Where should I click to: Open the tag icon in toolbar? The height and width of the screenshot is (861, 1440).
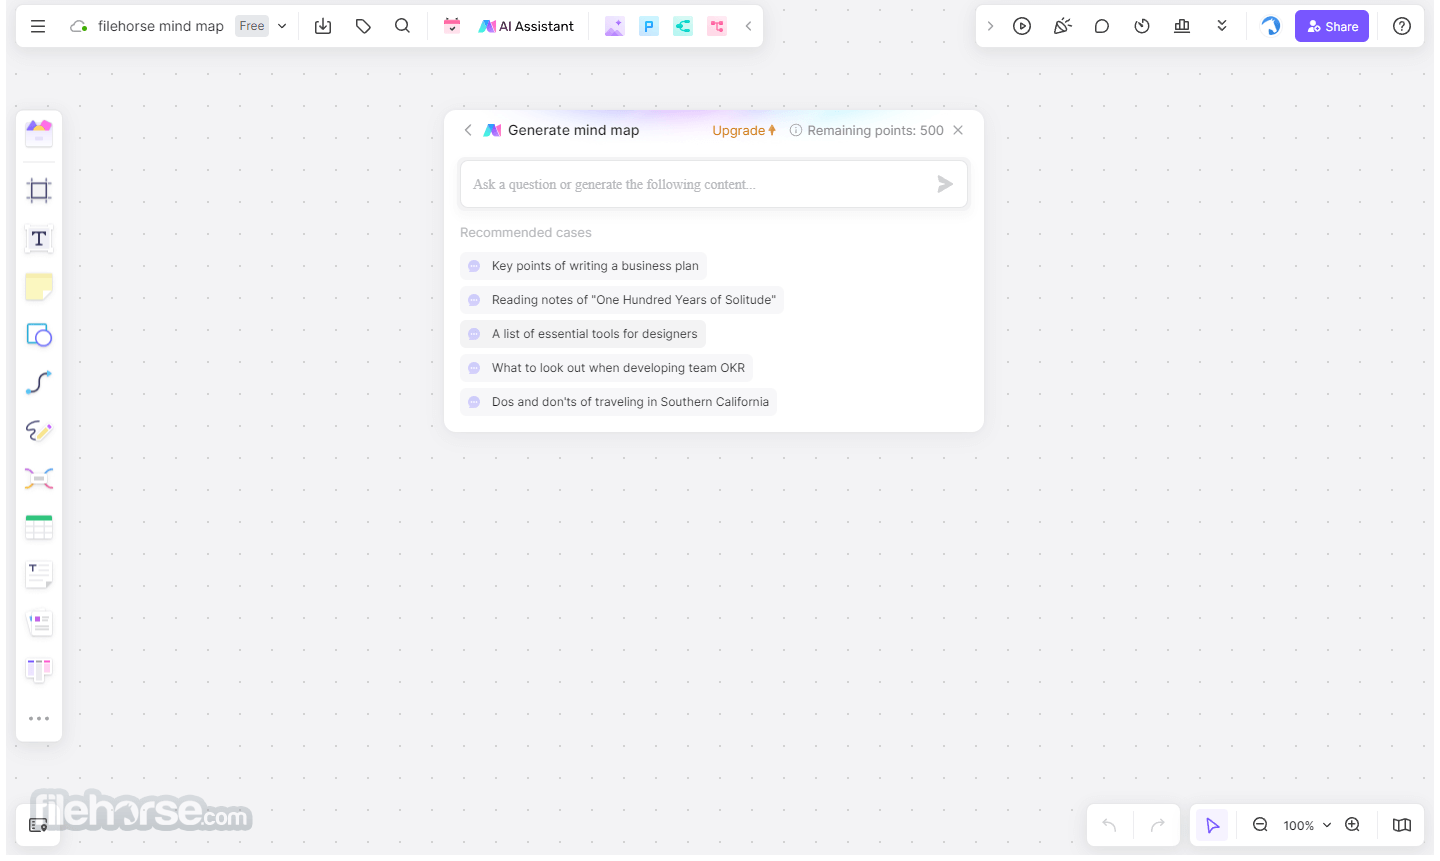(363, 26)
